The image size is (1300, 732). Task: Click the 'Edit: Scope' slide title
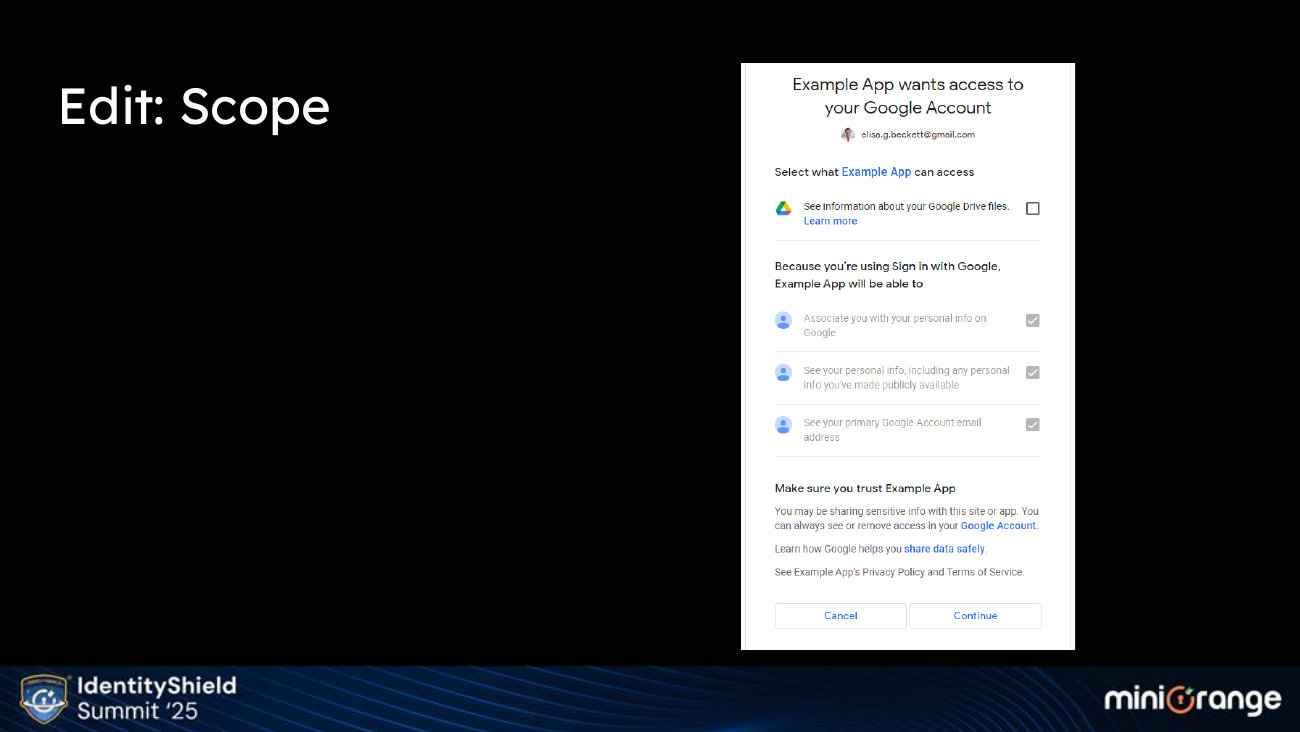[x=194, y=106]
